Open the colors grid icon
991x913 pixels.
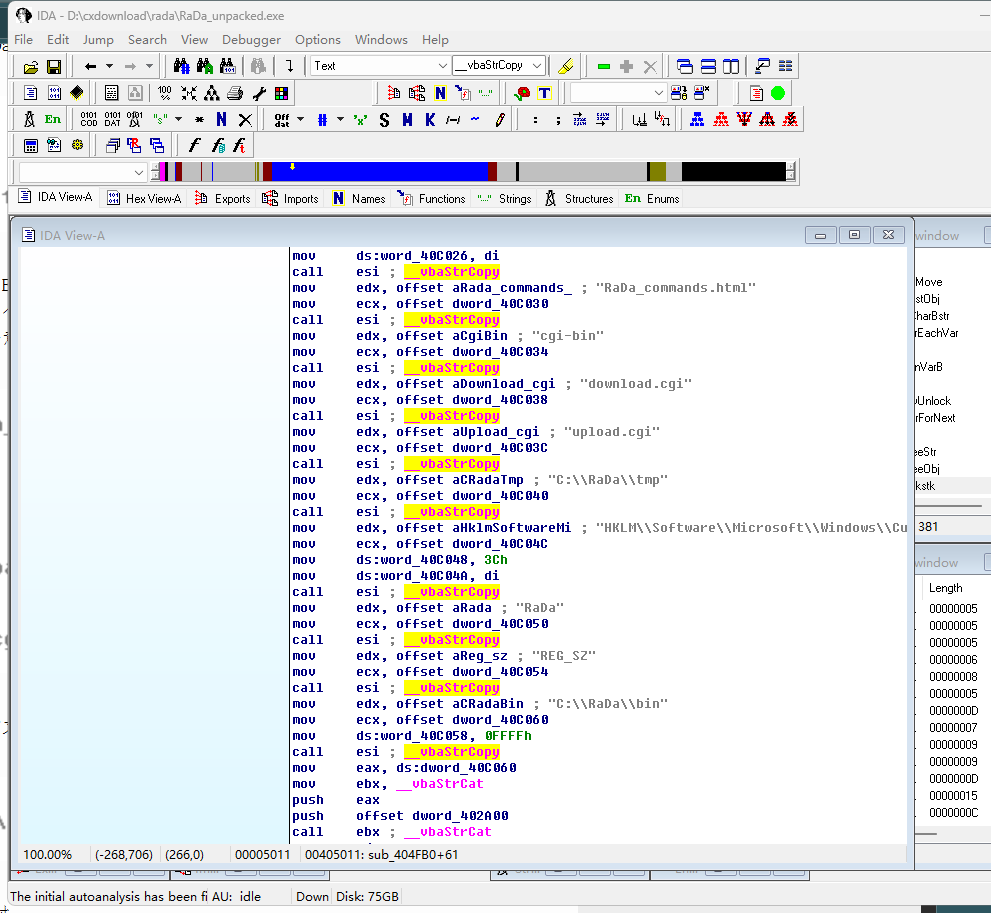pyautogui.click(x=281, y=93)
